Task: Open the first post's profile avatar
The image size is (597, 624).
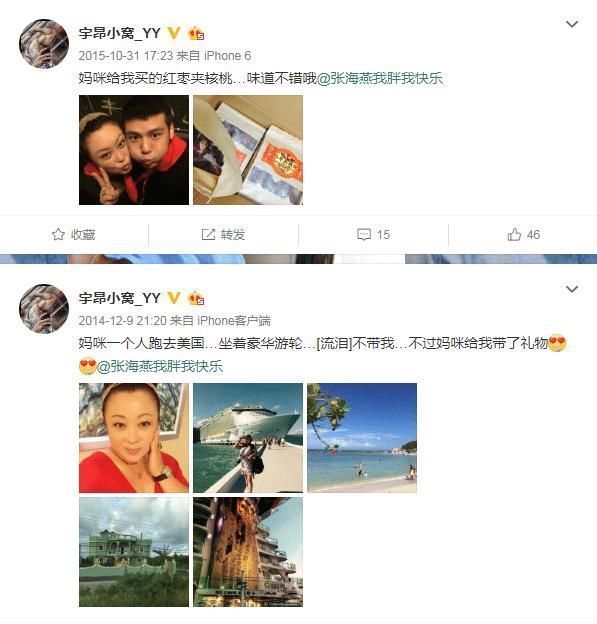Action: click(44, 44)
